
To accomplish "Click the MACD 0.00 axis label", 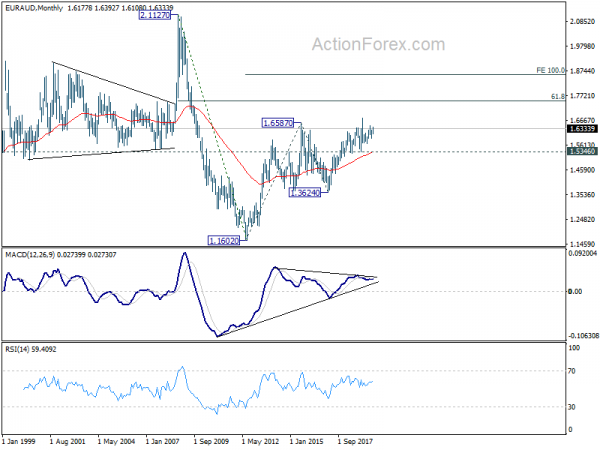I will [575, 292].
